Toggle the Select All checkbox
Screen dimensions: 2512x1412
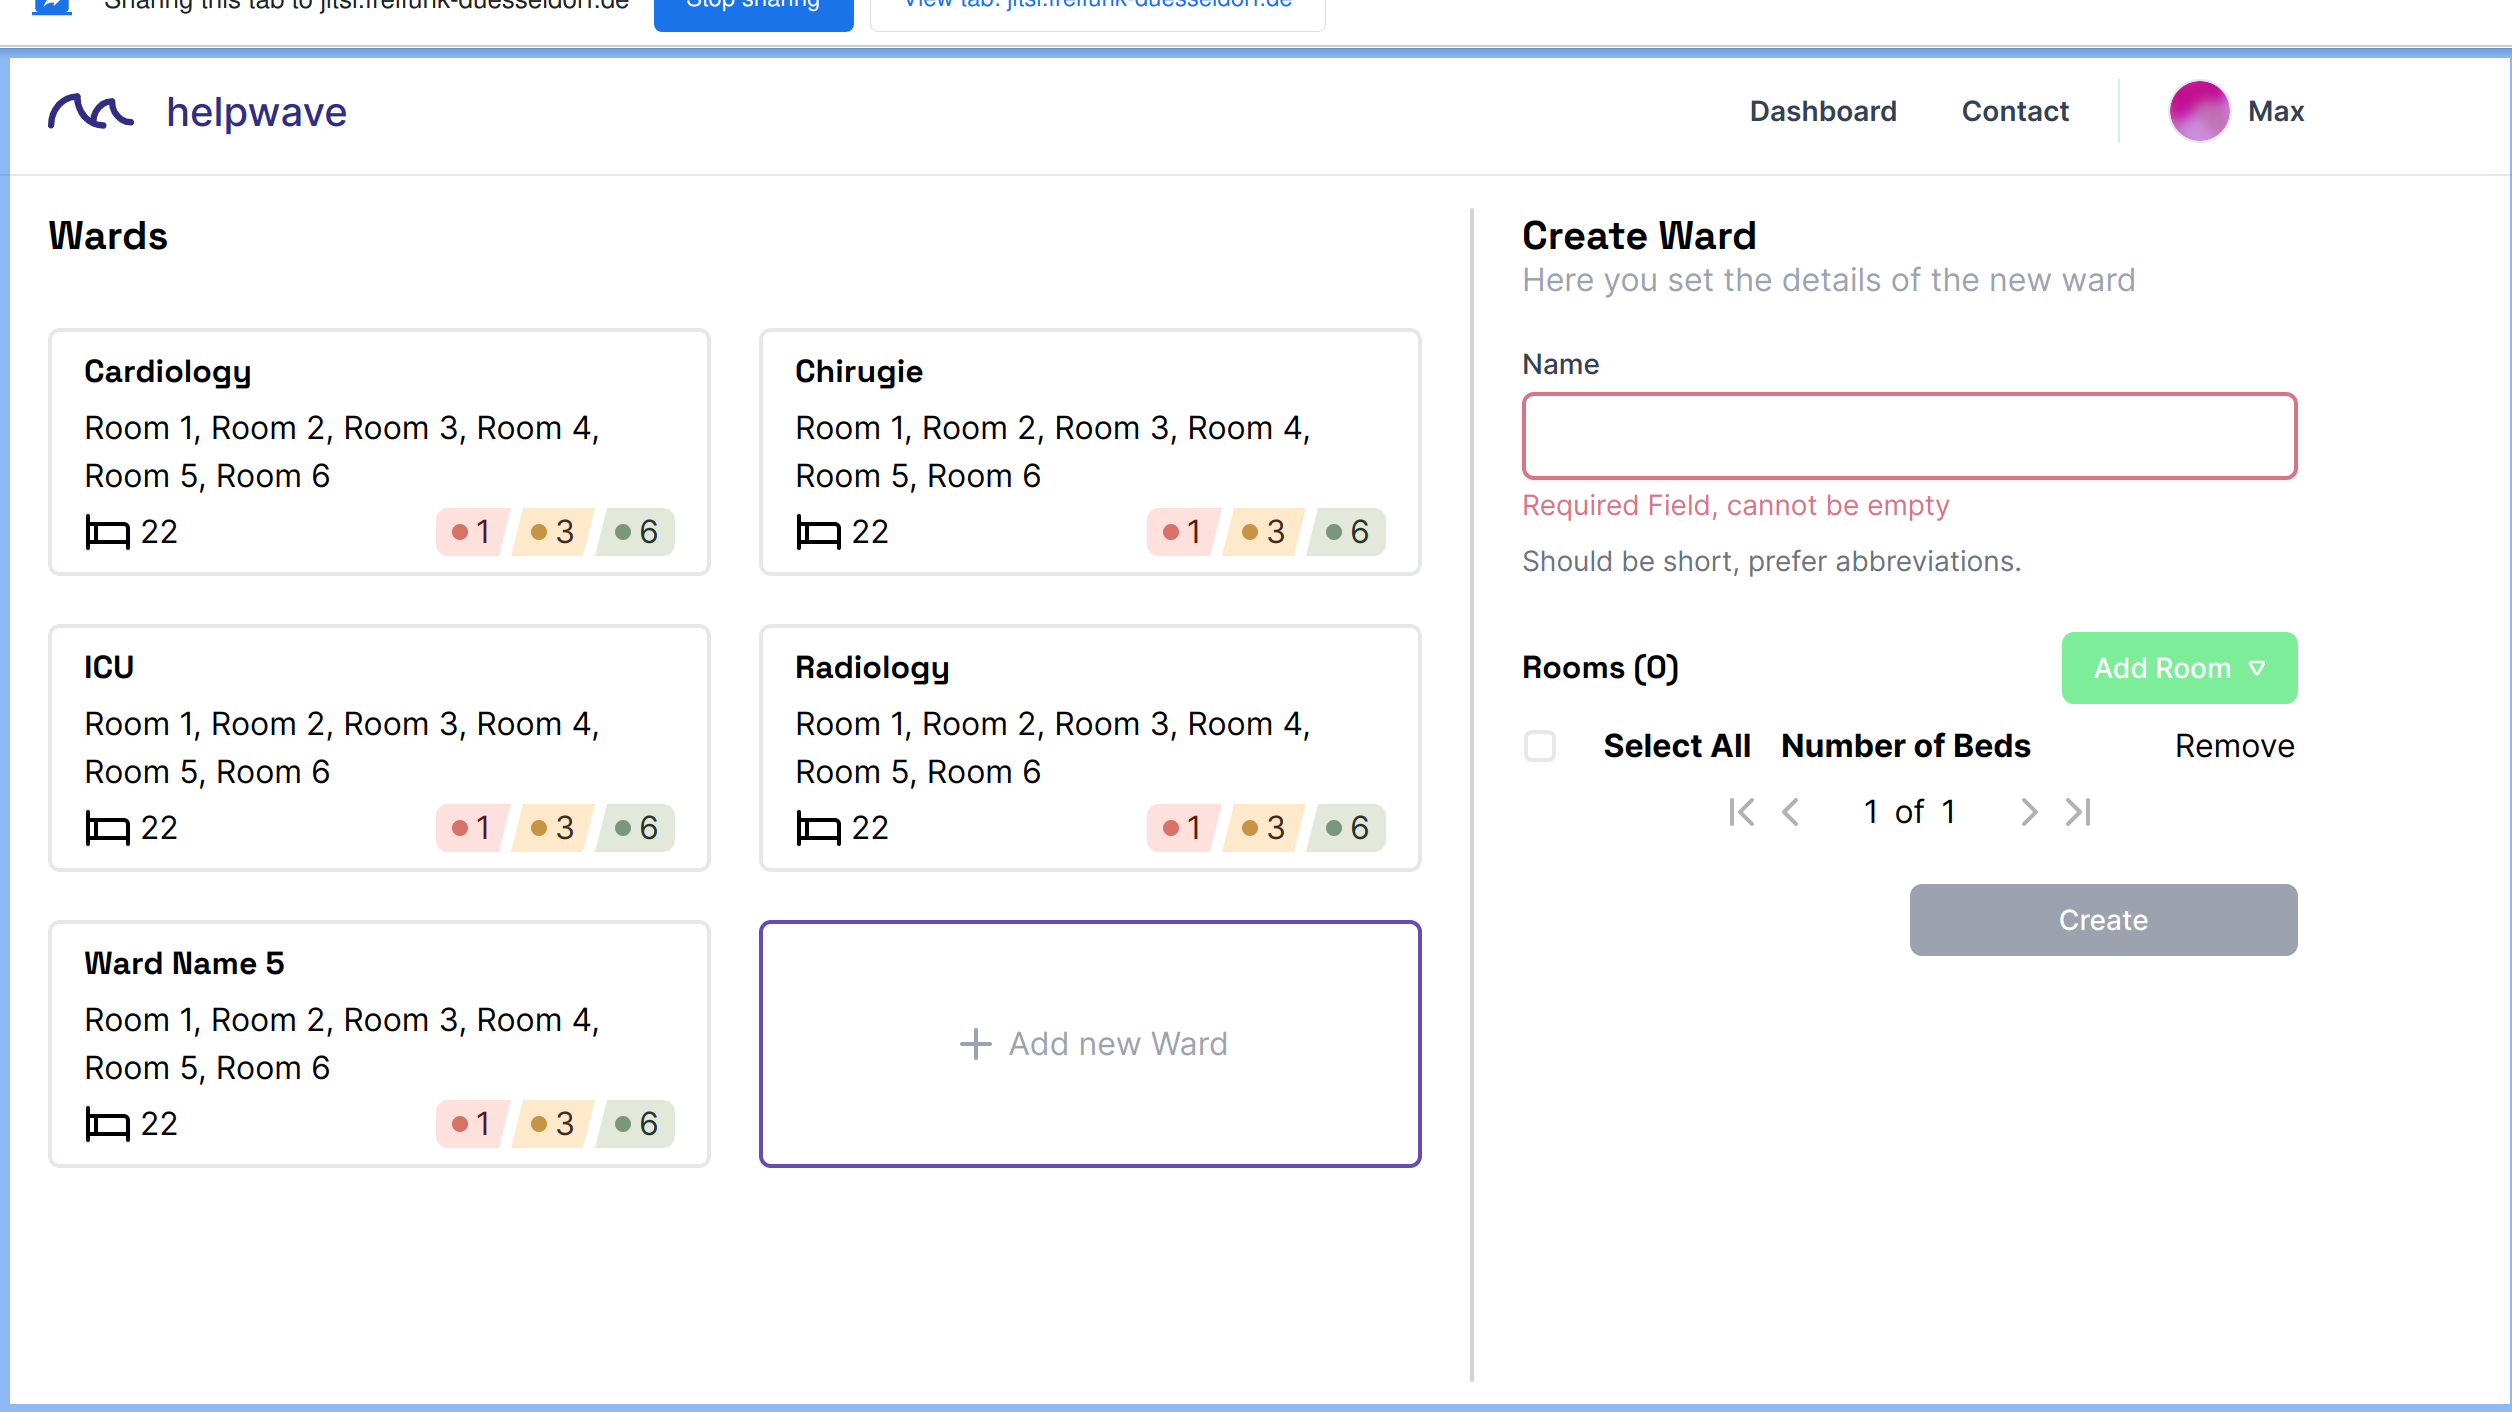point(1540,745)
